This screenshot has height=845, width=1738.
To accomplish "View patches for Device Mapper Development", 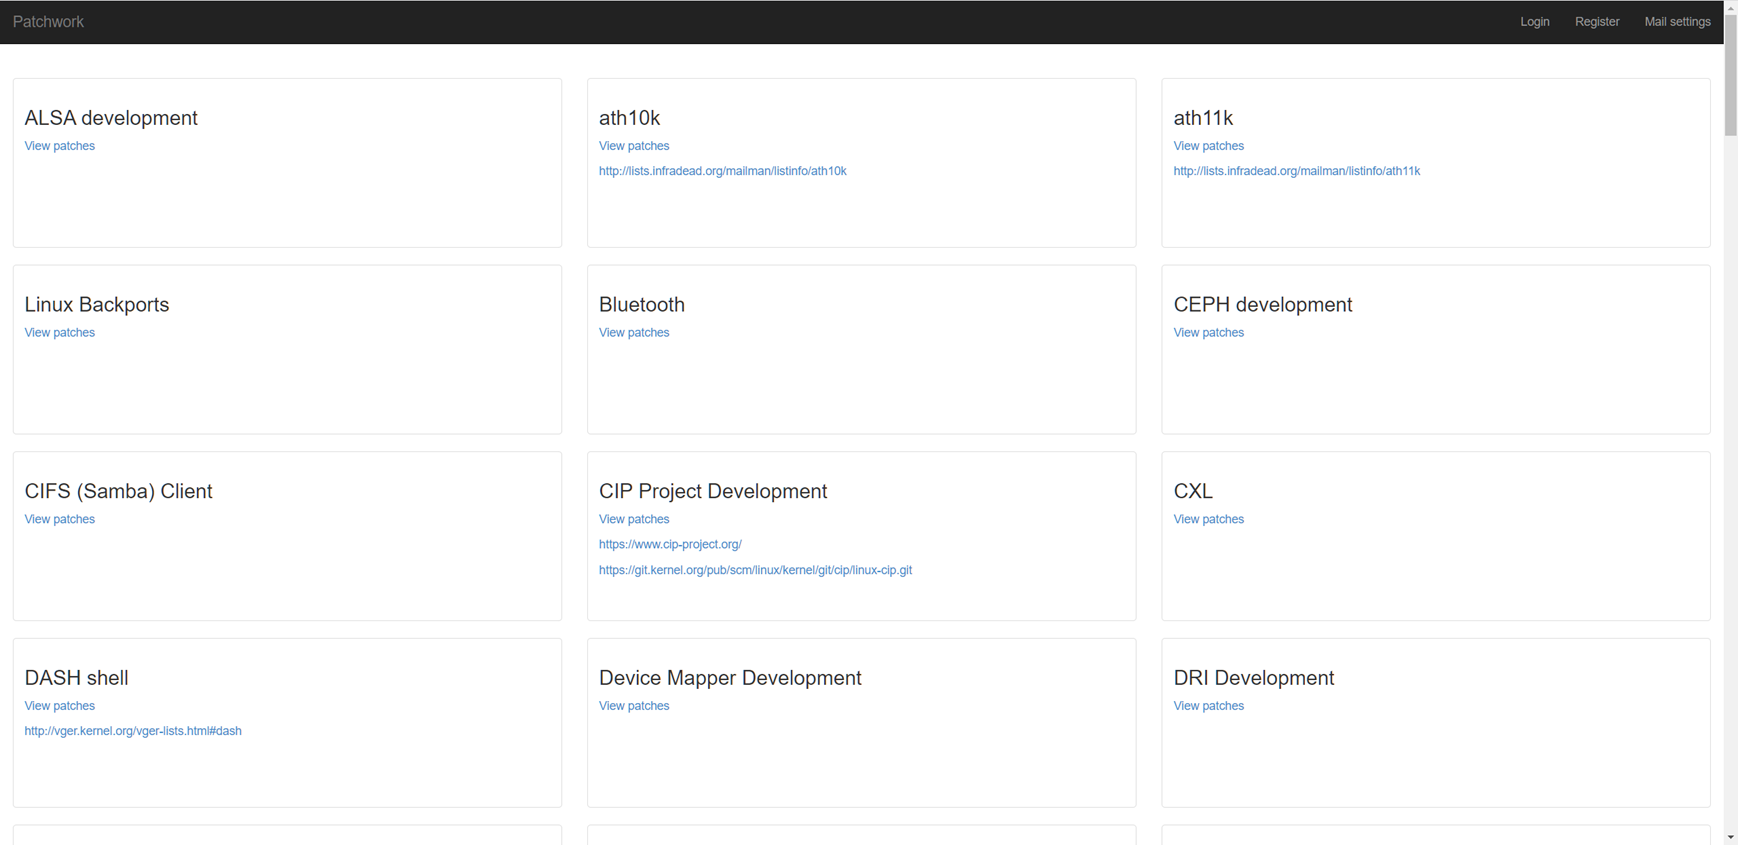I will pos(634,706).
